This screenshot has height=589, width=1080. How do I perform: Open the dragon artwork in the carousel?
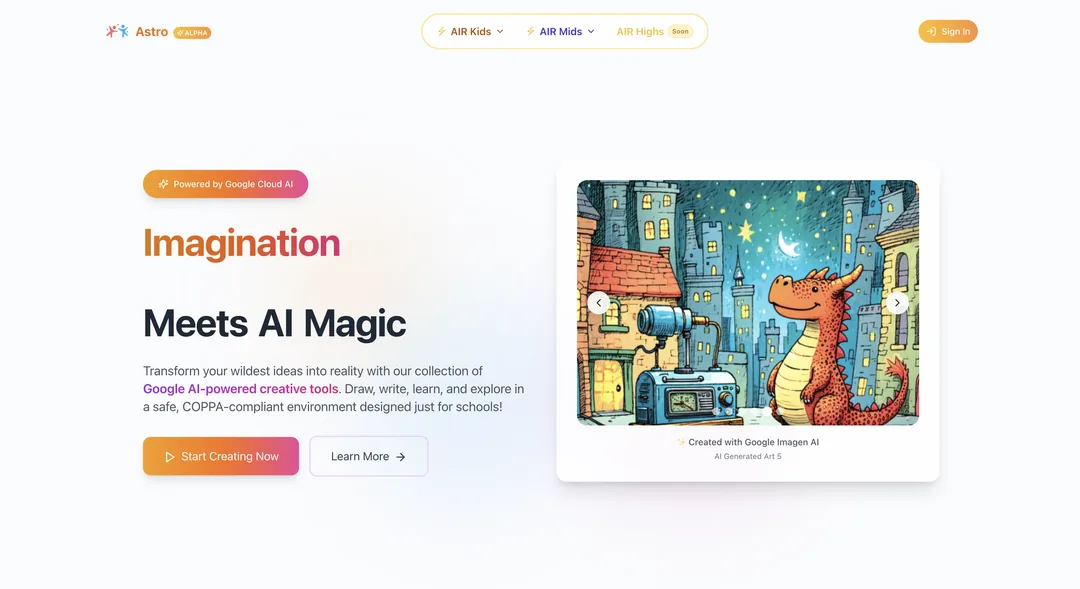coord(747,302)
